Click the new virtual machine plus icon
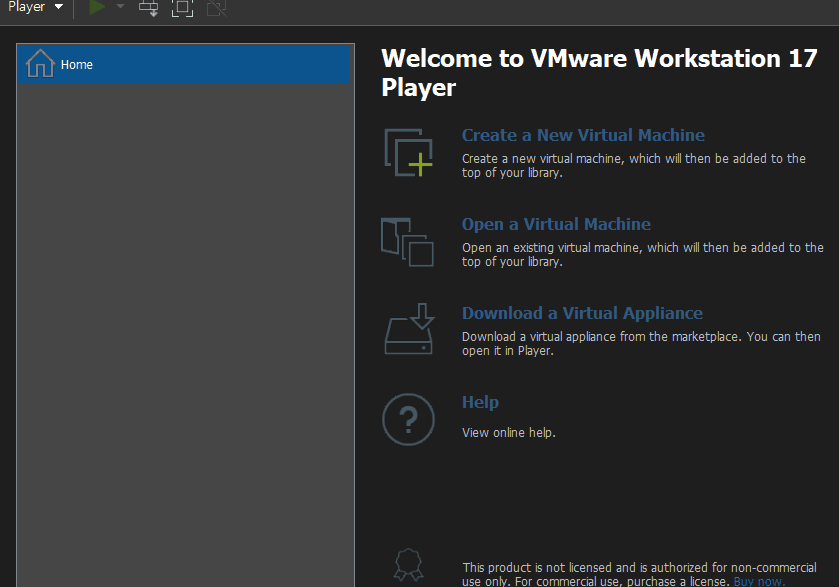This screenshot has height=587, width=839. (409, 153)
